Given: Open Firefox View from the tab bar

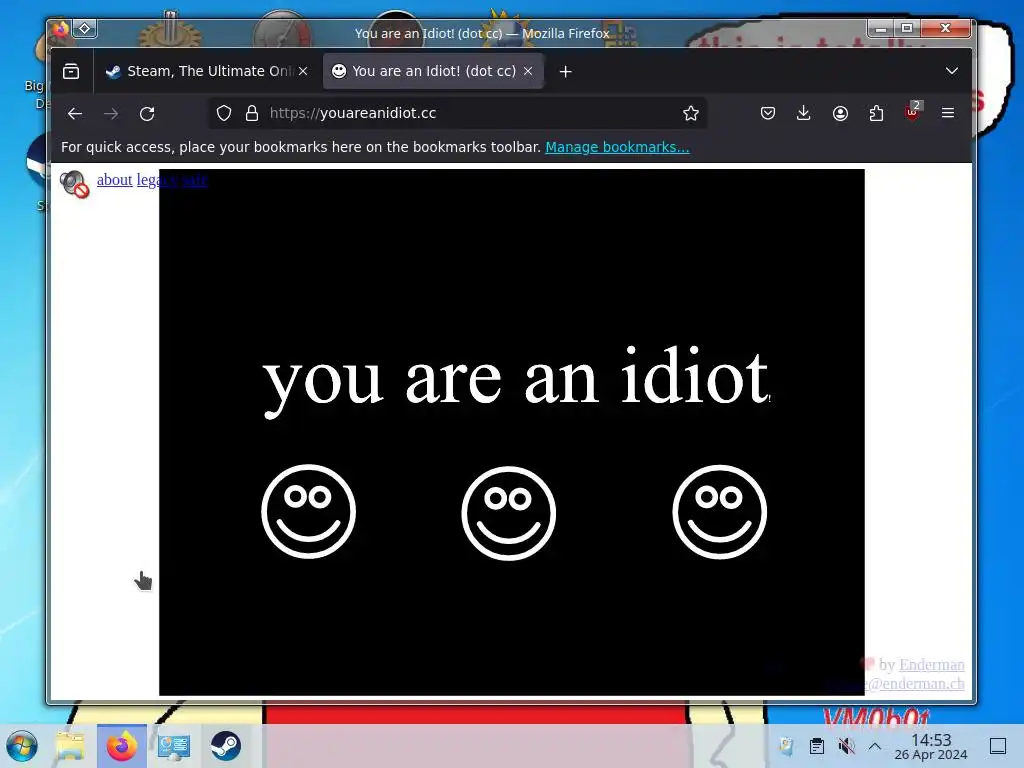Looking at the screenshot, I should click(71, 71).
